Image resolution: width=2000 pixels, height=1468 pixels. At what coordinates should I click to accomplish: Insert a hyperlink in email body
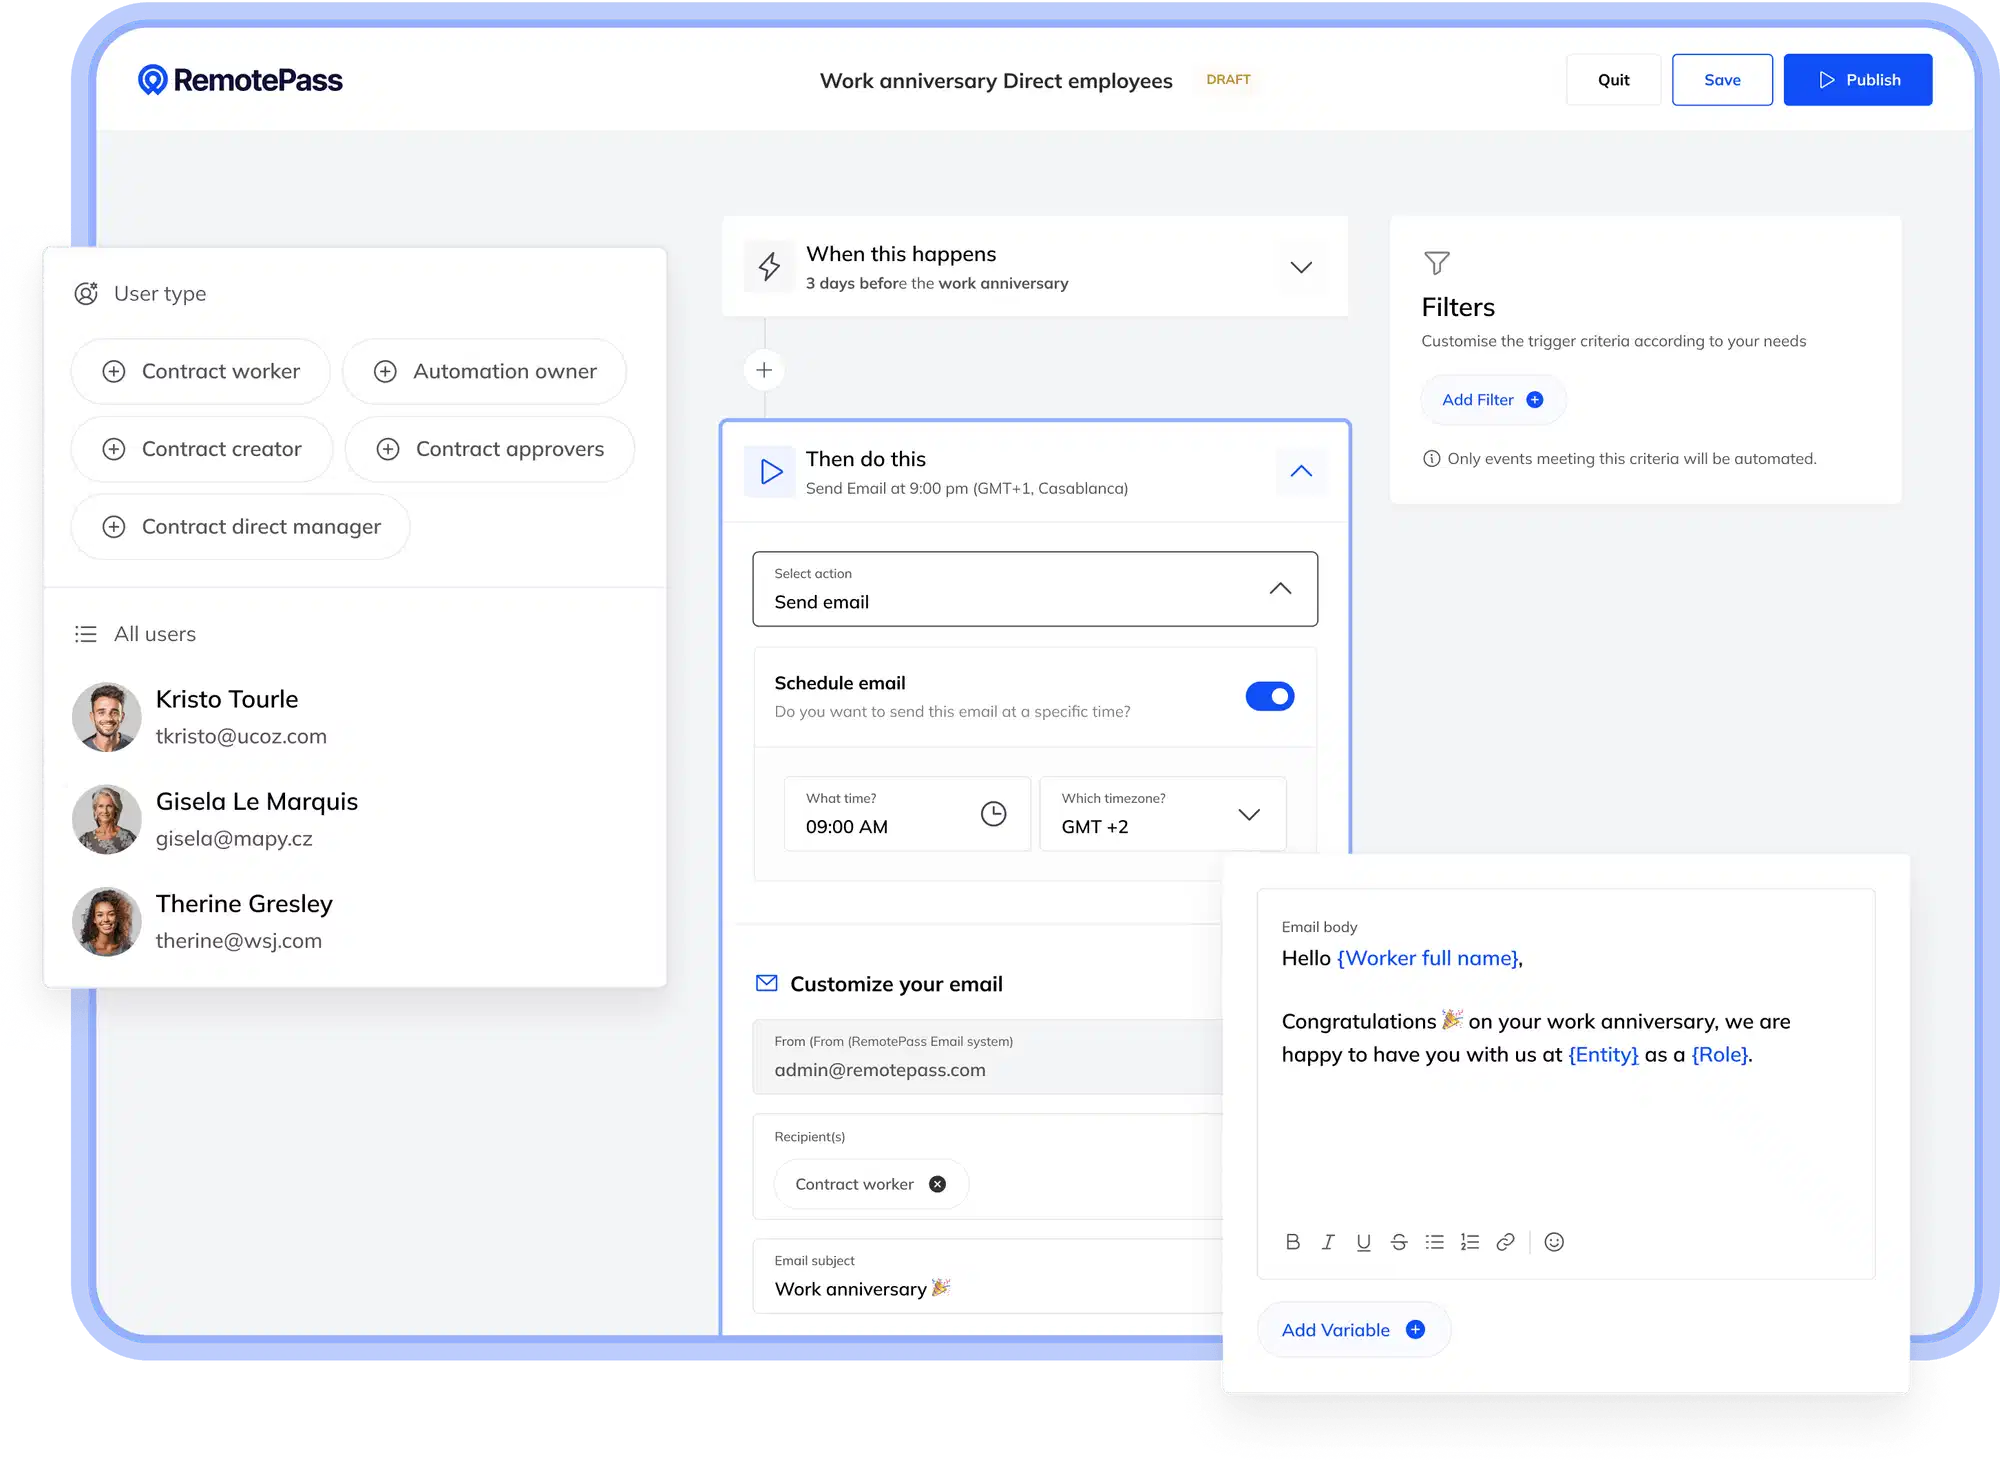pos(1505,1242)
